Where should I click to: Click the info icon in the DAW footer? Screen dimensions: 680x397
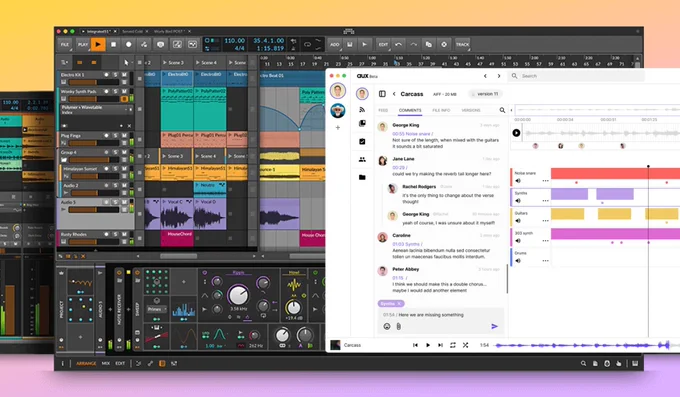(x=62, y=364)
